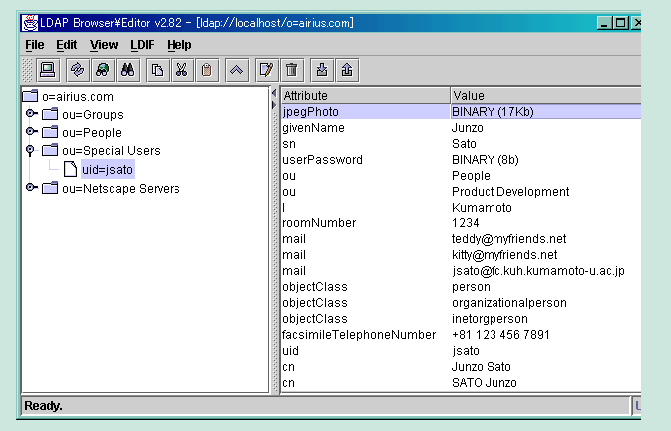Maximize the LDAP Browser window
This screenshot has width=671, height=431.
[620, 23]
